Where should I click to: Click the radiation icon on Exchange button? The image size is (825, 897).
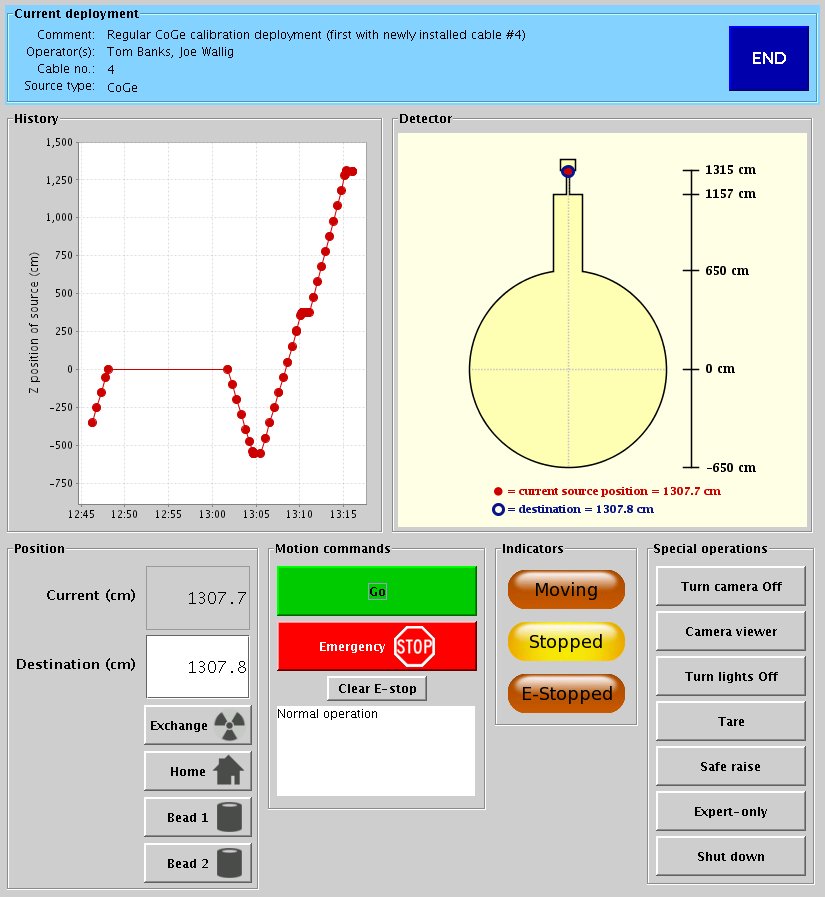coord(228,725)
